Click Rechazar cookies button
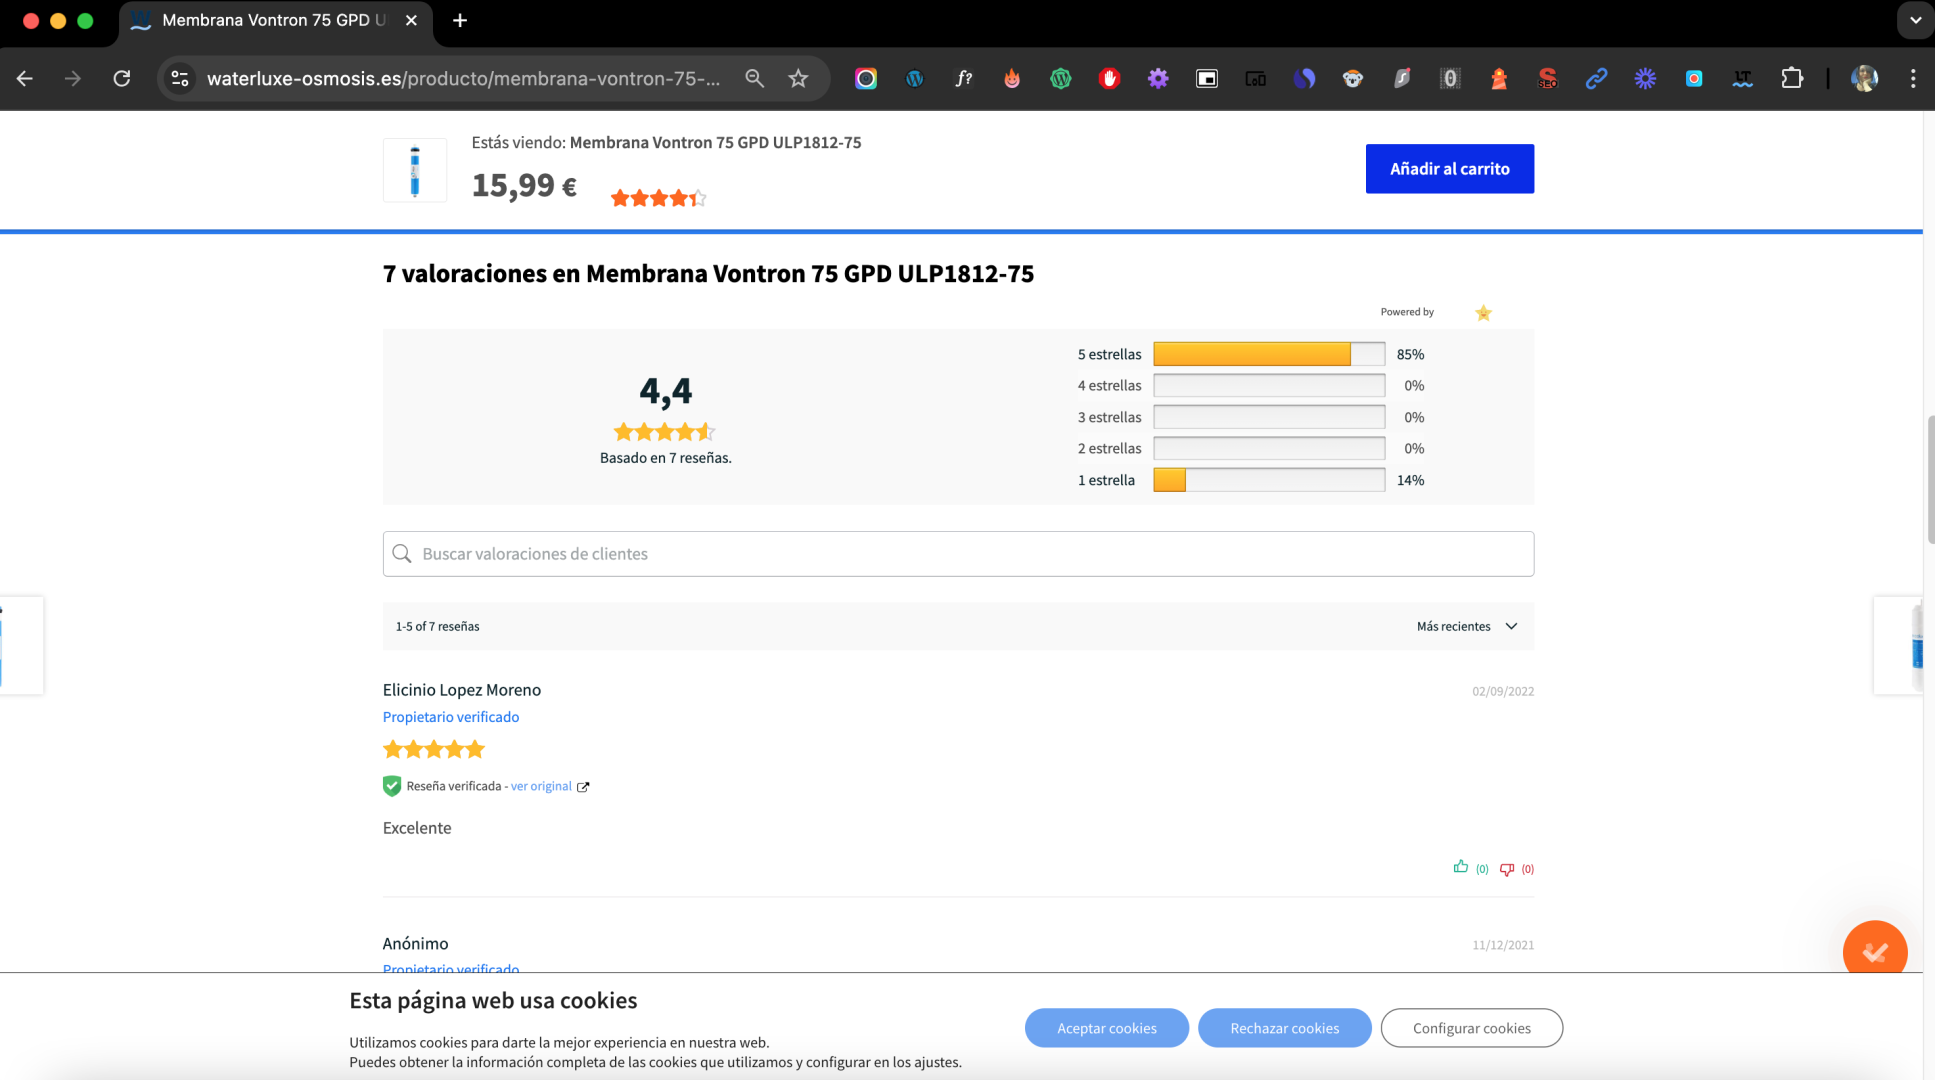 [1284, 1028]
